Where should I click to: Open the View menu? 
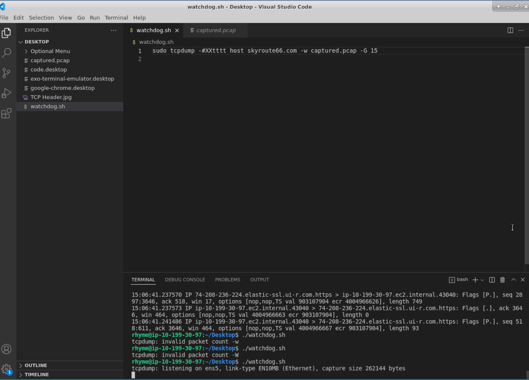(65, 18)
